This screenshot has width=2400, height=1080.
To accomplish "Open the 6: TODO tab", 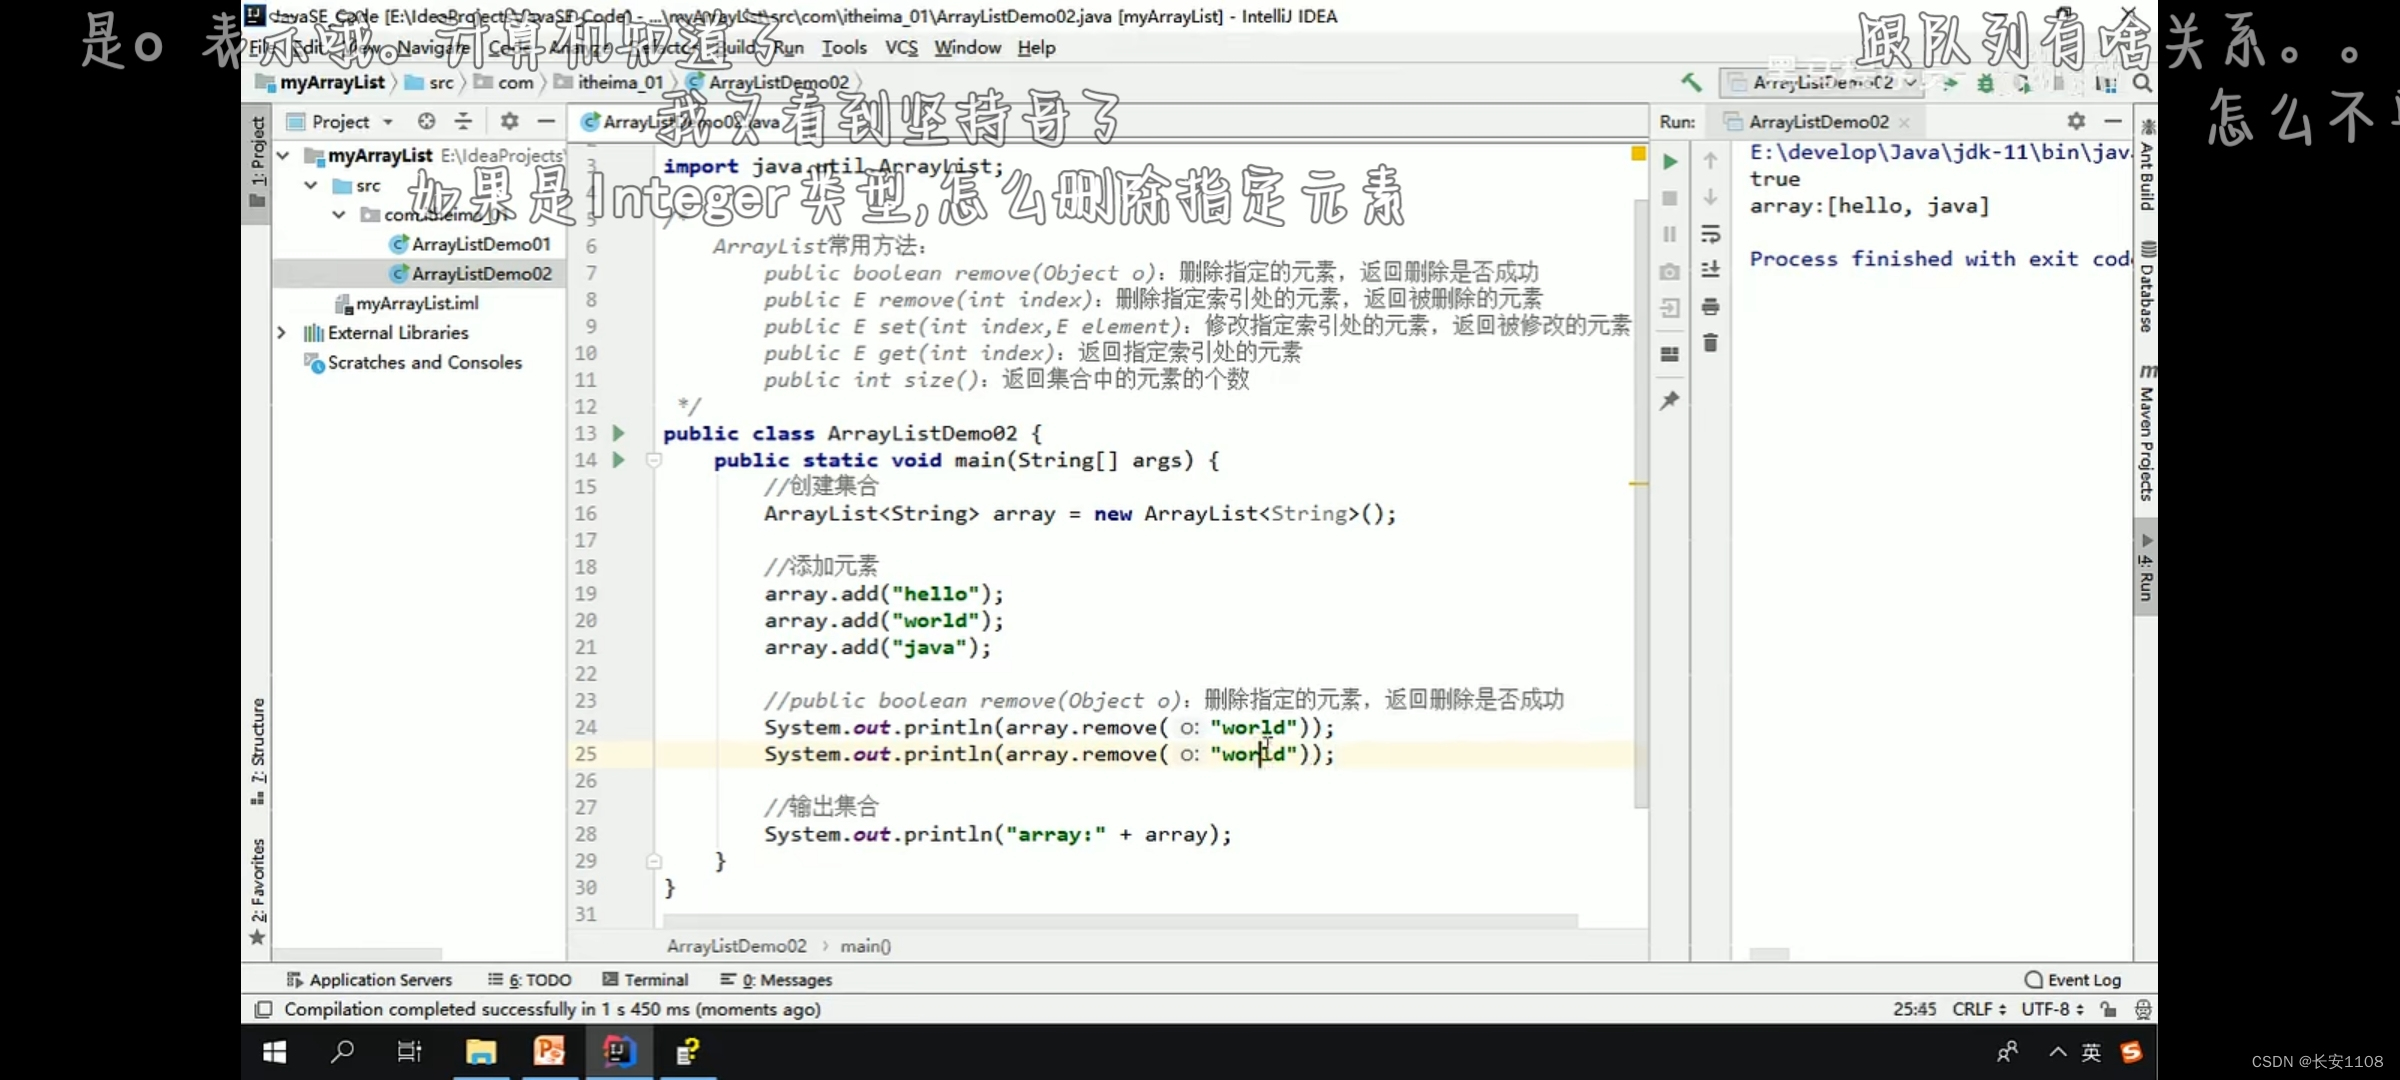I will (529, 980).
